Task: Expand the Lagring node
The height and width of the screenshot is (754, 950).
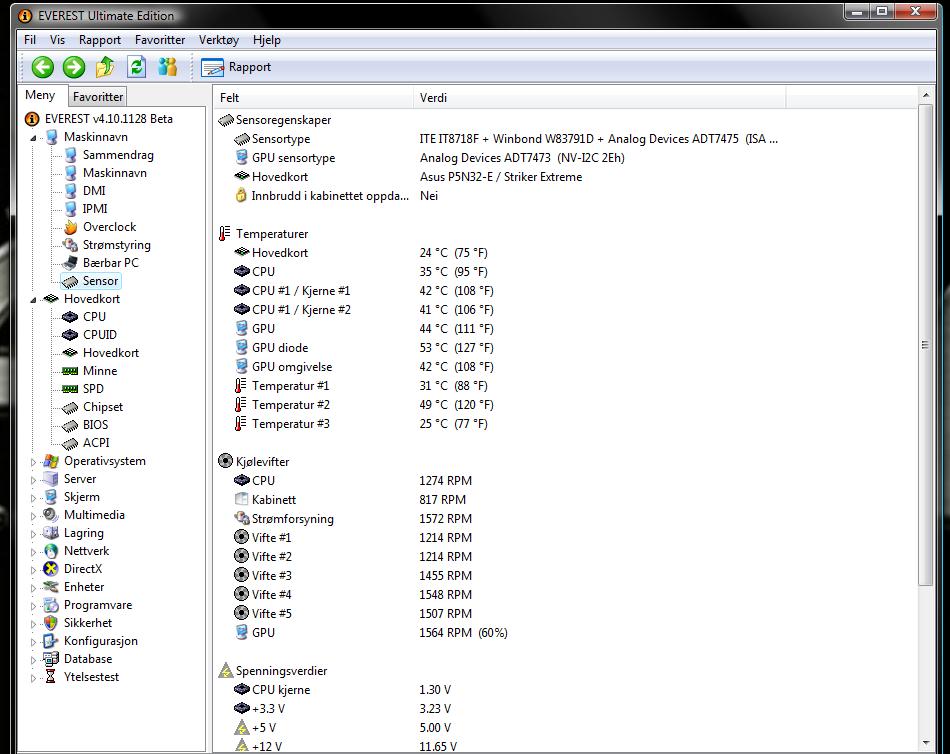Action: tap(33, 534)
